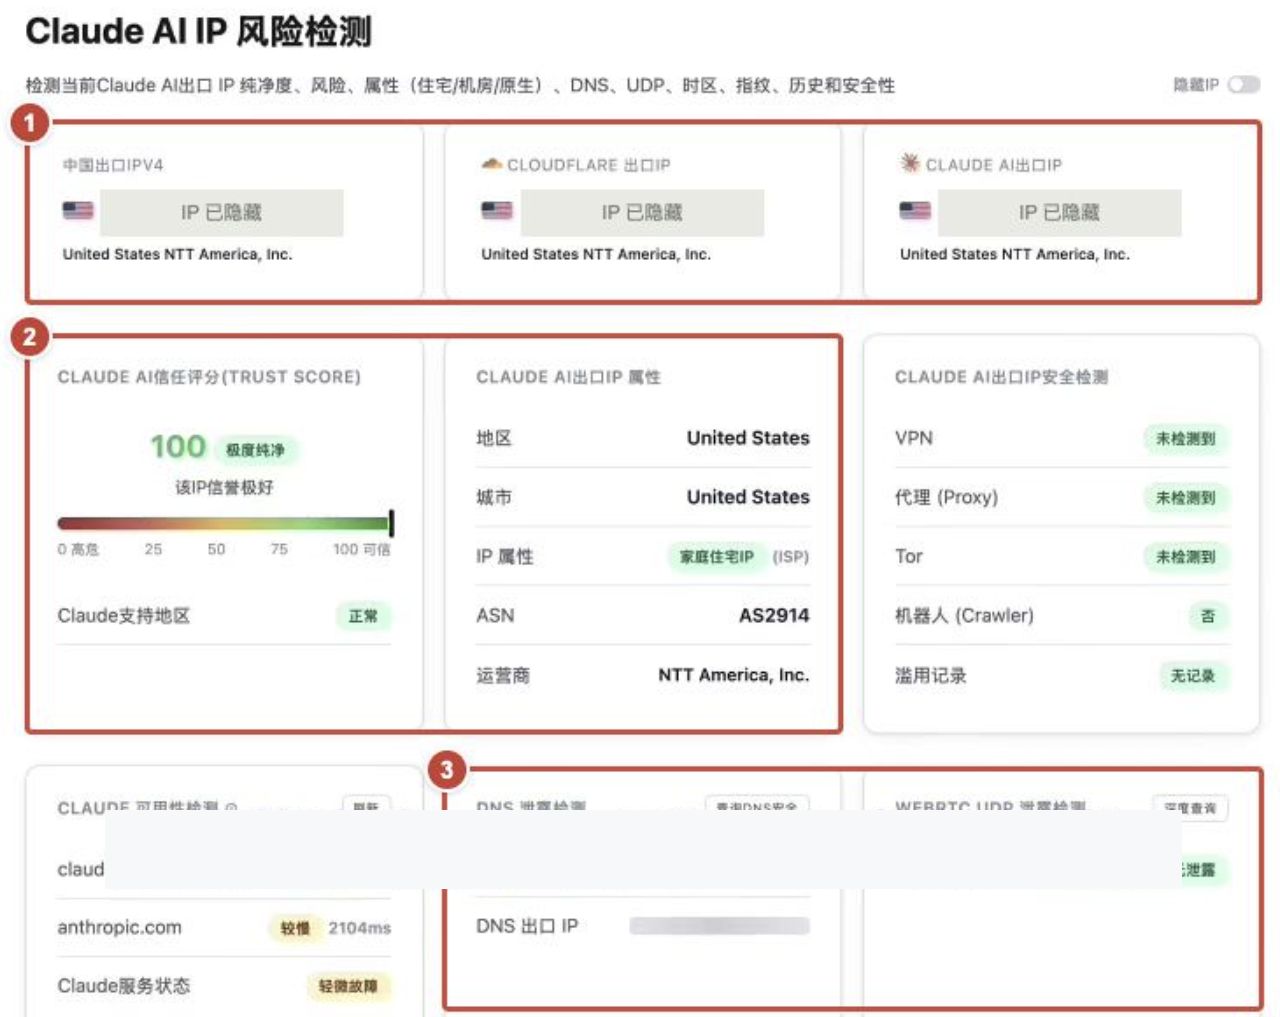
Task: Click the US flag in Cloudflare 出口IP card
Action: pos(496,210)
